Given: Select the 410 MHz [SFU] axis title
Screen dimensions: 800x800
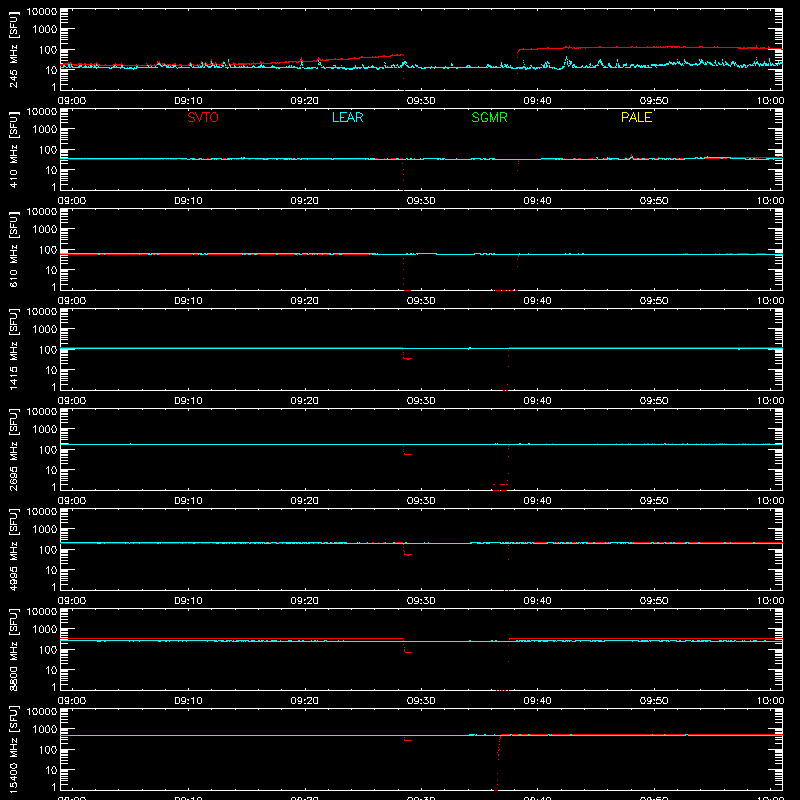Looking at the screenshot, I should [14, 150].
